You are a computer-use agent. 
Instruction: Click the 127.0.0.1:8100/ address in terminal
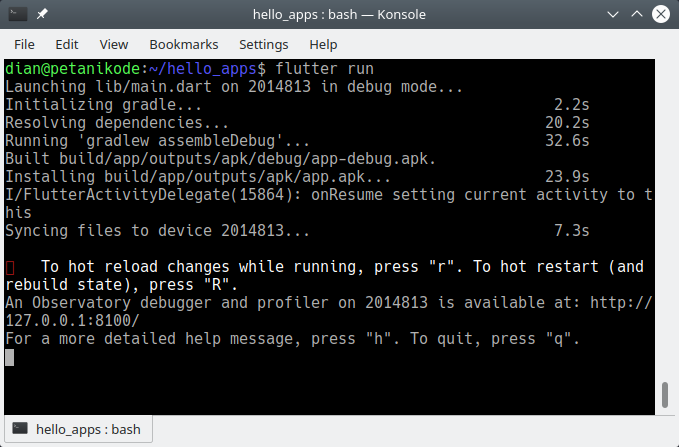click(72, 321)
